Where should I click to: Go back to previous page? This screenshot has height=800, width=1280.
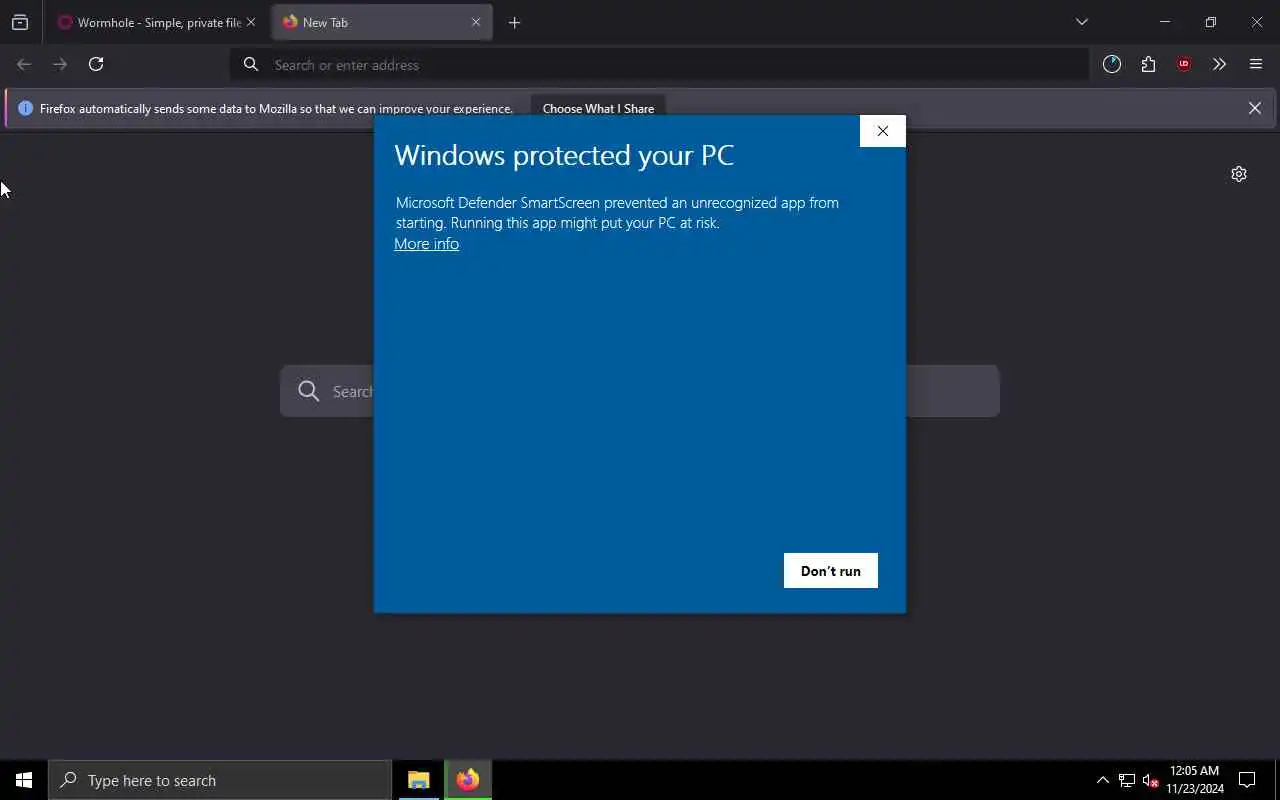[24, 64]
